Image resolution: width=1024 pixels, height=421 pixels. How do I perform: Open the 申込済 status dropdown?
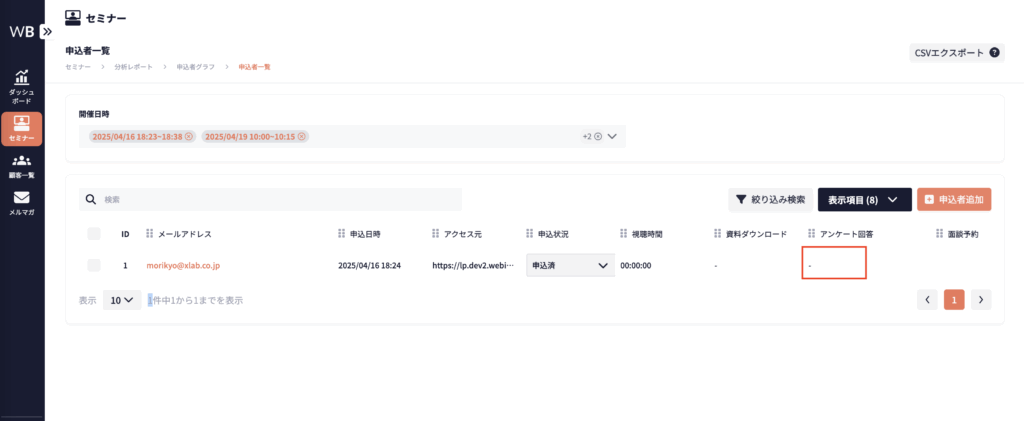pyautogui.click(x=570, y=265)
